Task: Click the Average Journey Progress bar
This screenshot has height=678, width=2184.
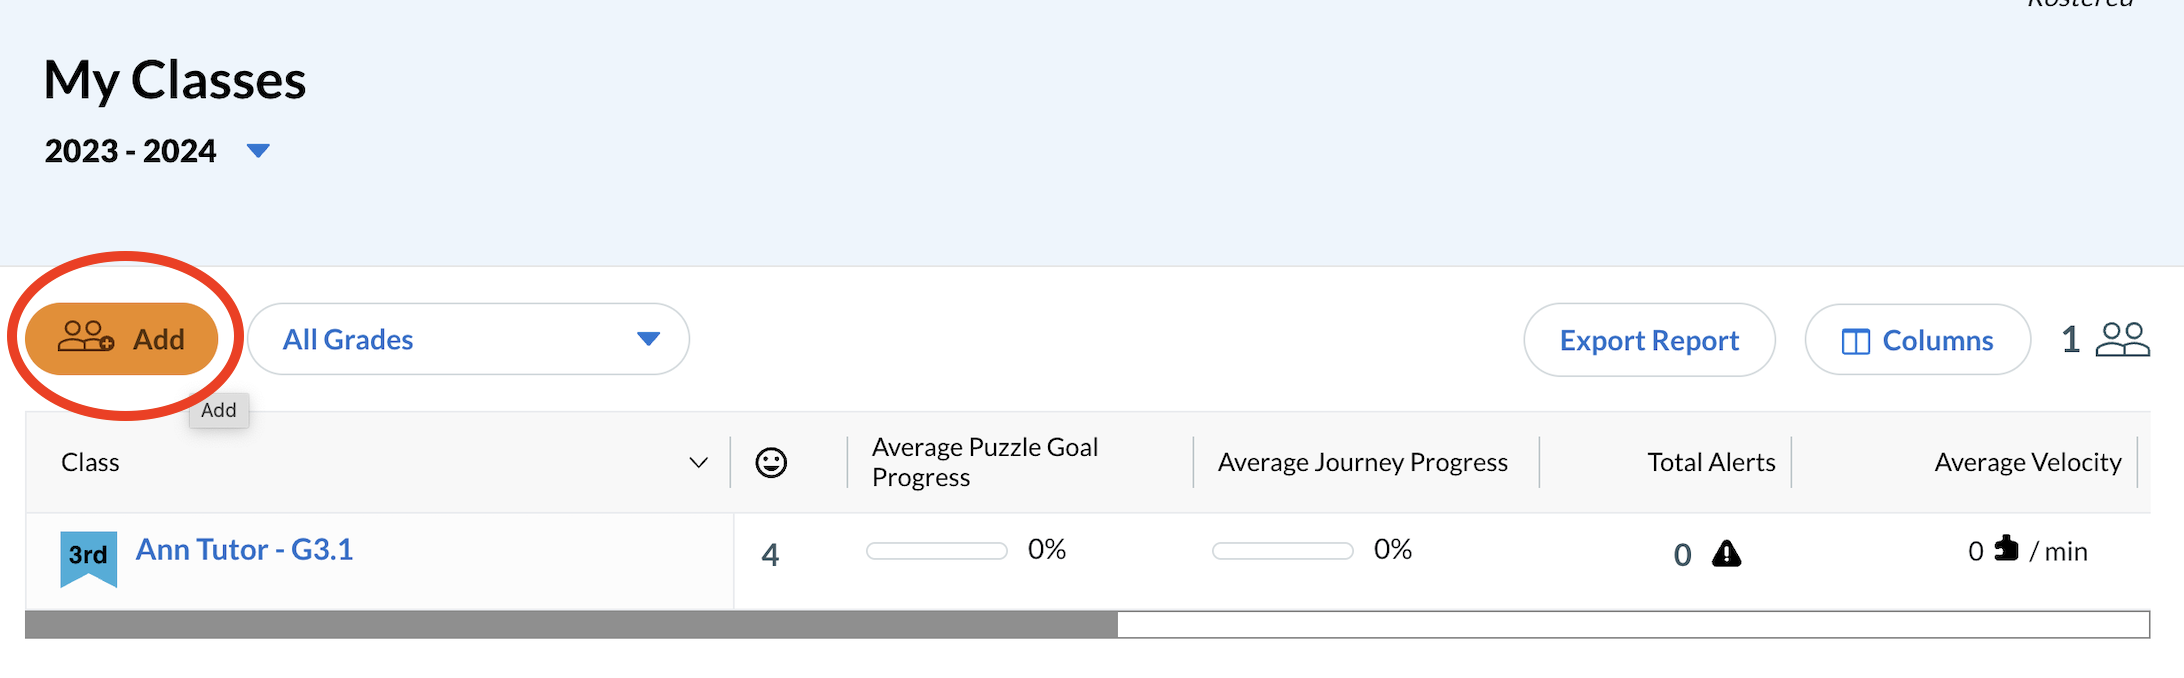Action: [x=1282, y=551]
